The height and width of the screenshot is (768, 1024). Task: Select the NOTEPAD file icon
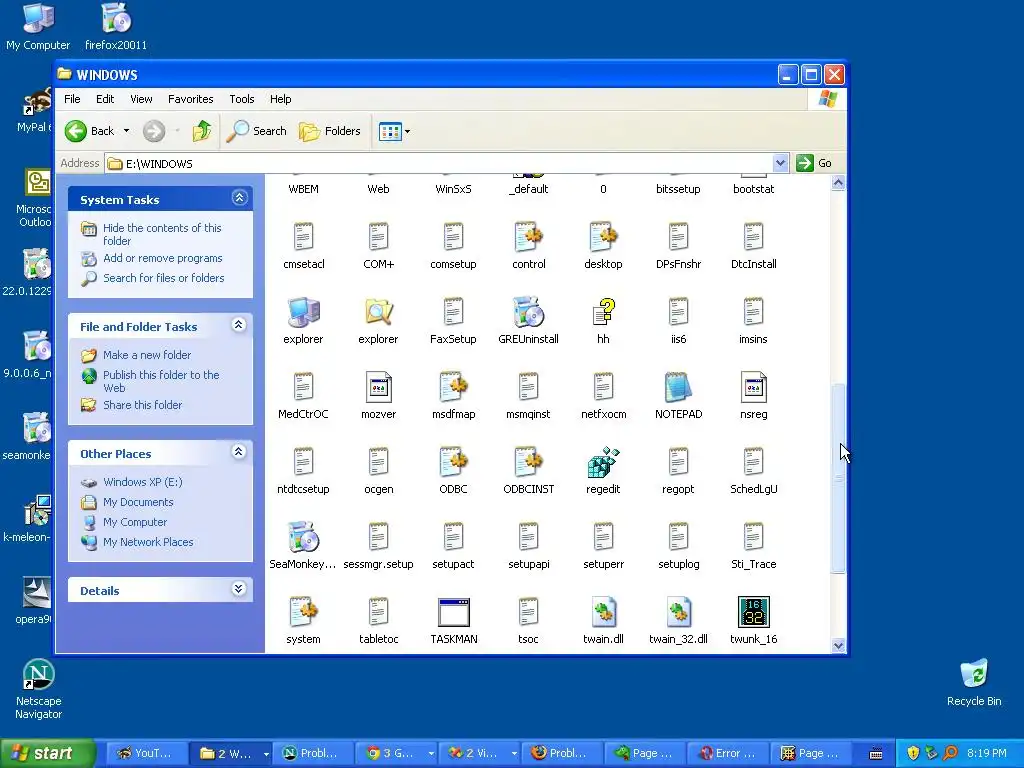pos(679,387)
